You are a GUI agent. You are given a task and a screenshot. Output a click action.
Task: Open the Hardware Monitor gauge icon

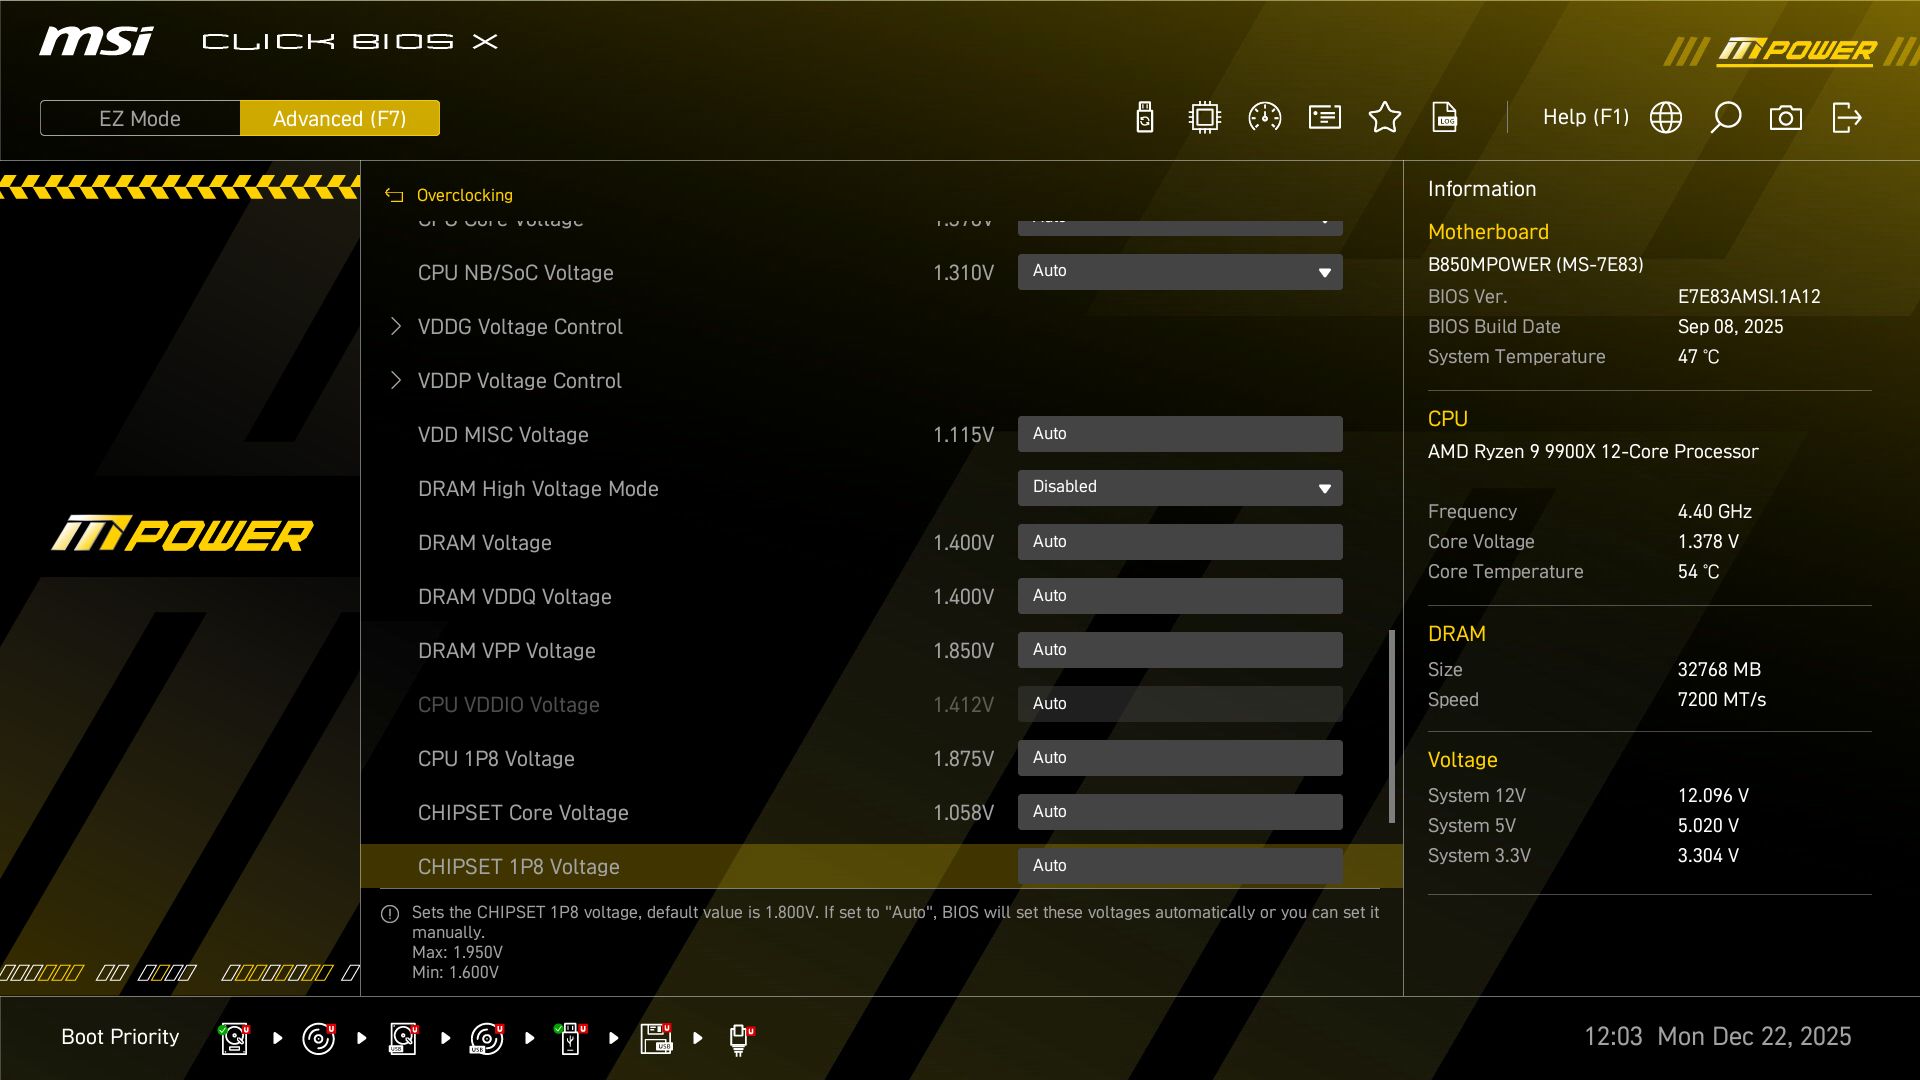tap(1265, 118)
